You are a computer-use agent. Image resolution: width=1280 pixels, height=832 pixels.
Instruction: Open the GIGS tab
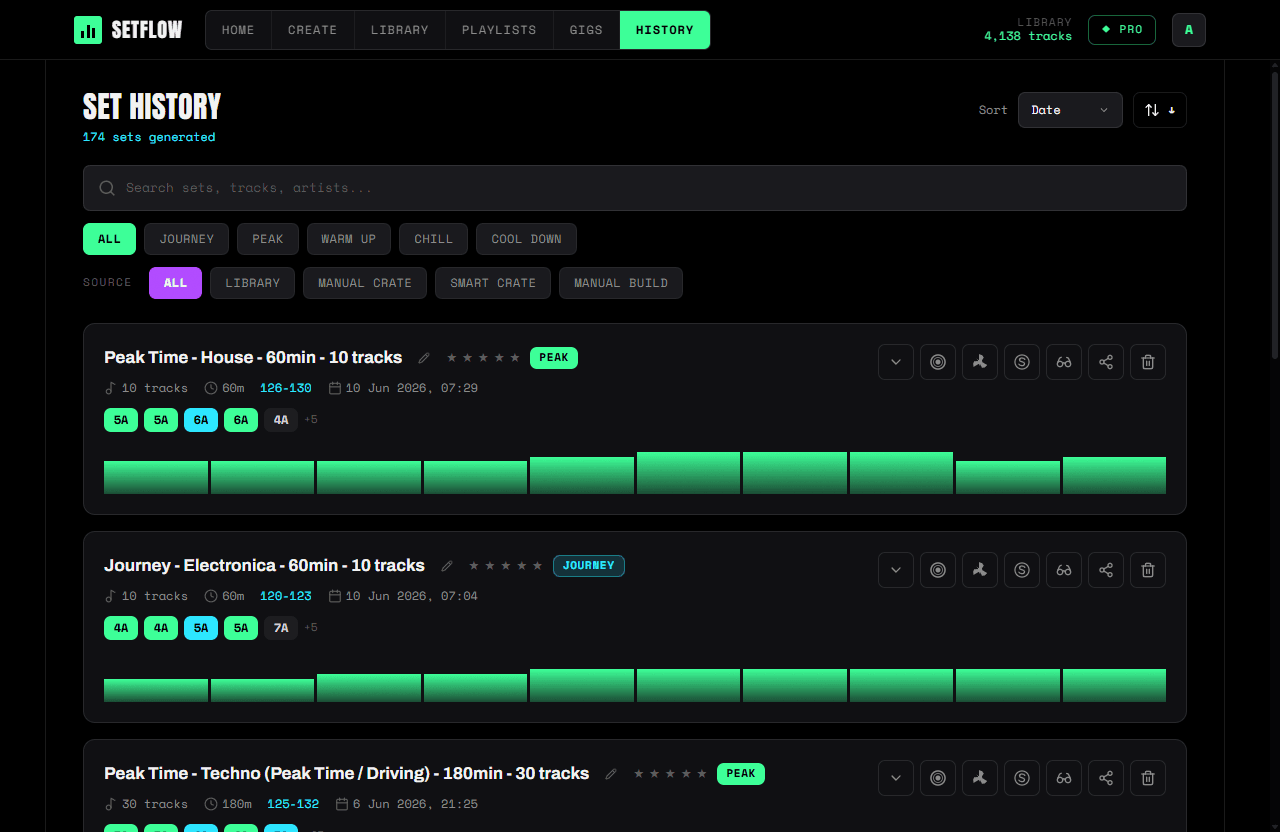pyautogui.click(x=586, y=30)
